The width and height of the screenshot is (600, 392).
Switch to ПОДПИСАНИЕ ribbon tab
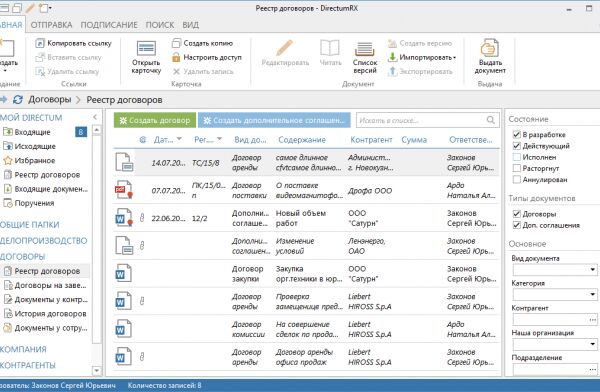pos(109,25)
